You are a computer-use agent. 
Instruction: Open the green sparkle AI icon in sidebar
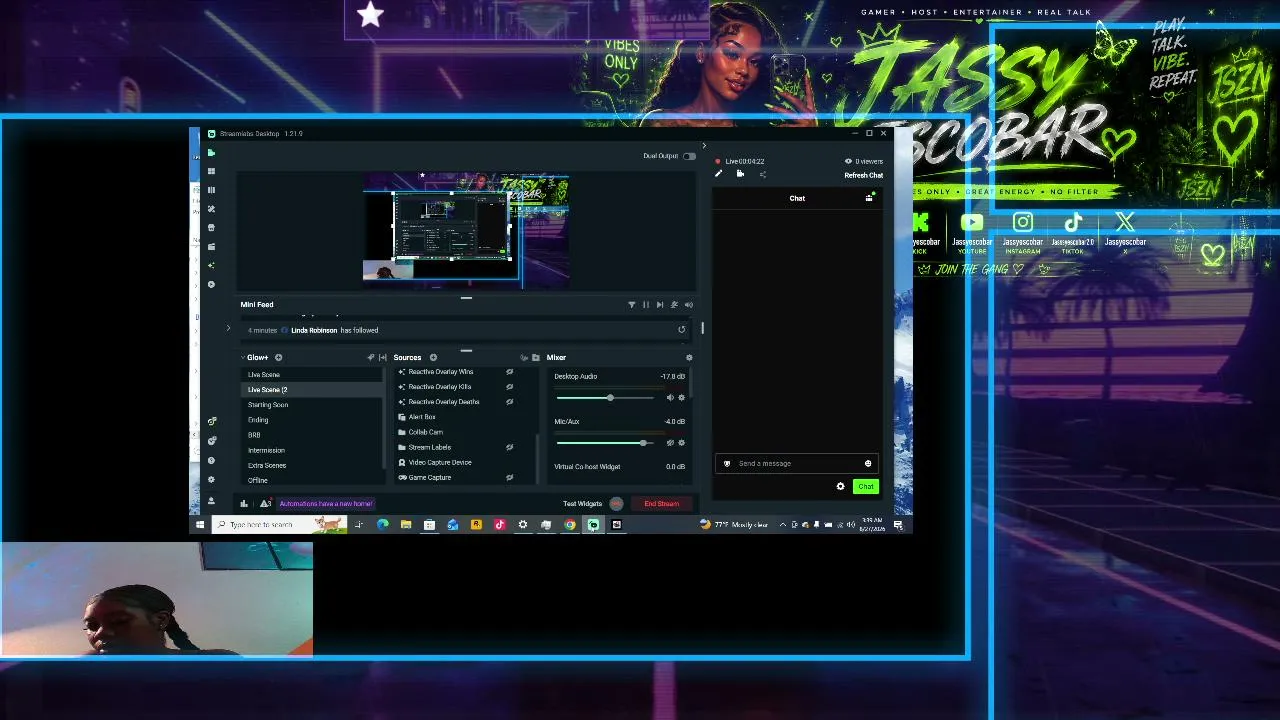[211, 265]
